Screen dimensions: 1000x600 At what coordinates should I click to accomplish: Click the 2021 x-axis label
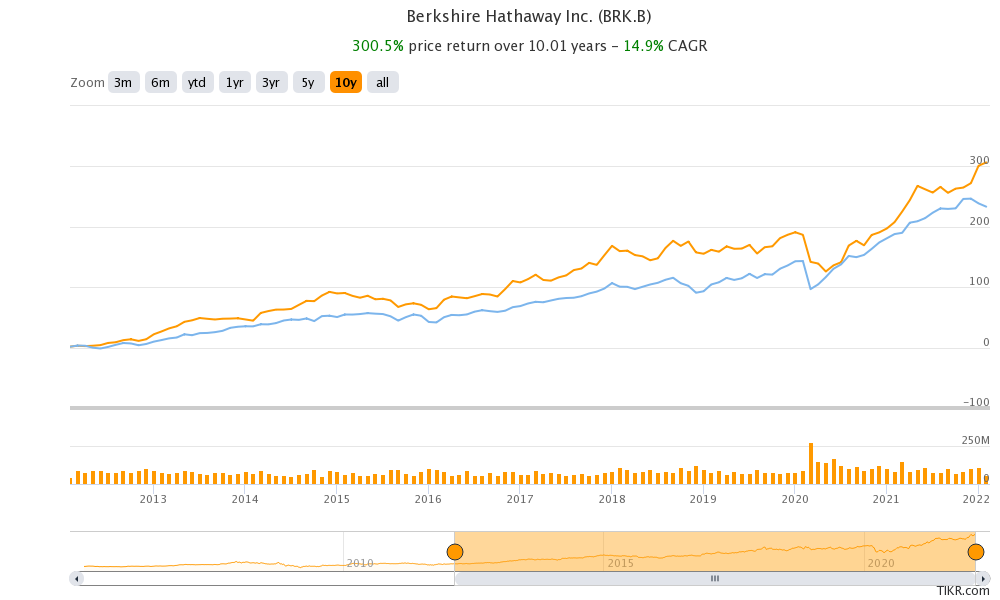(886, 499)
